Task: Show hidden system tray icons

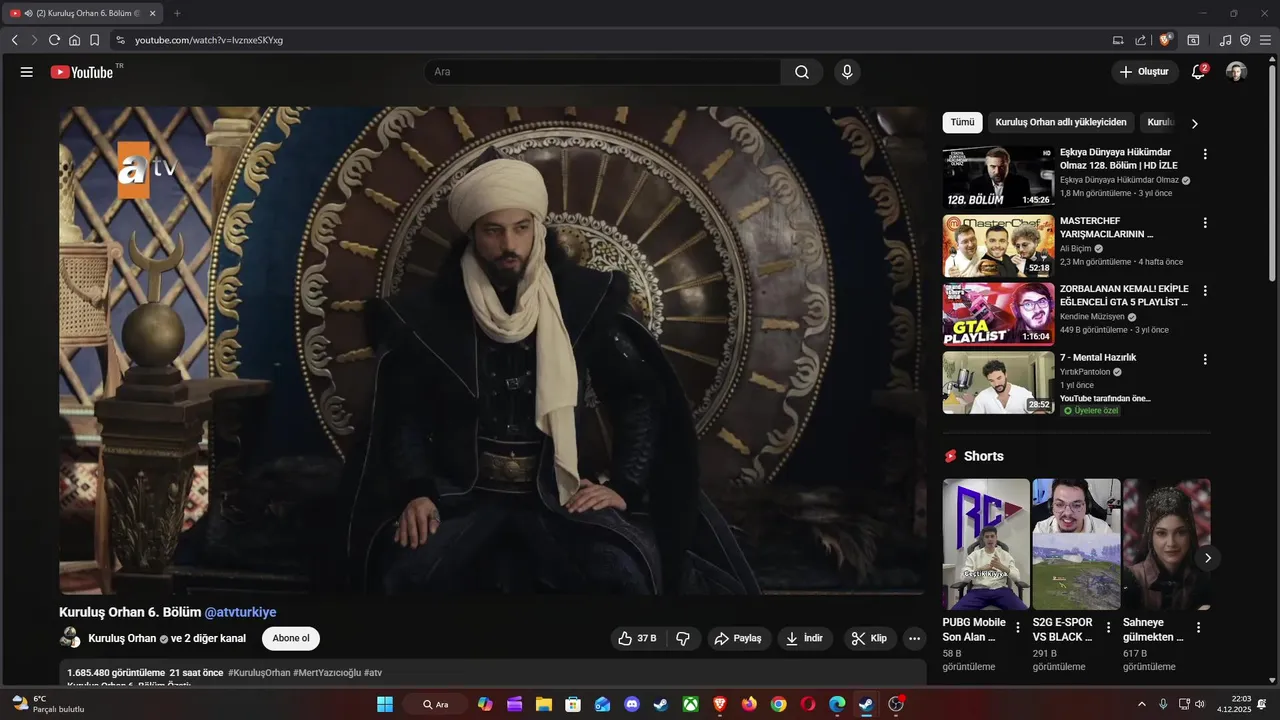Action: [x=1141, y=704]
